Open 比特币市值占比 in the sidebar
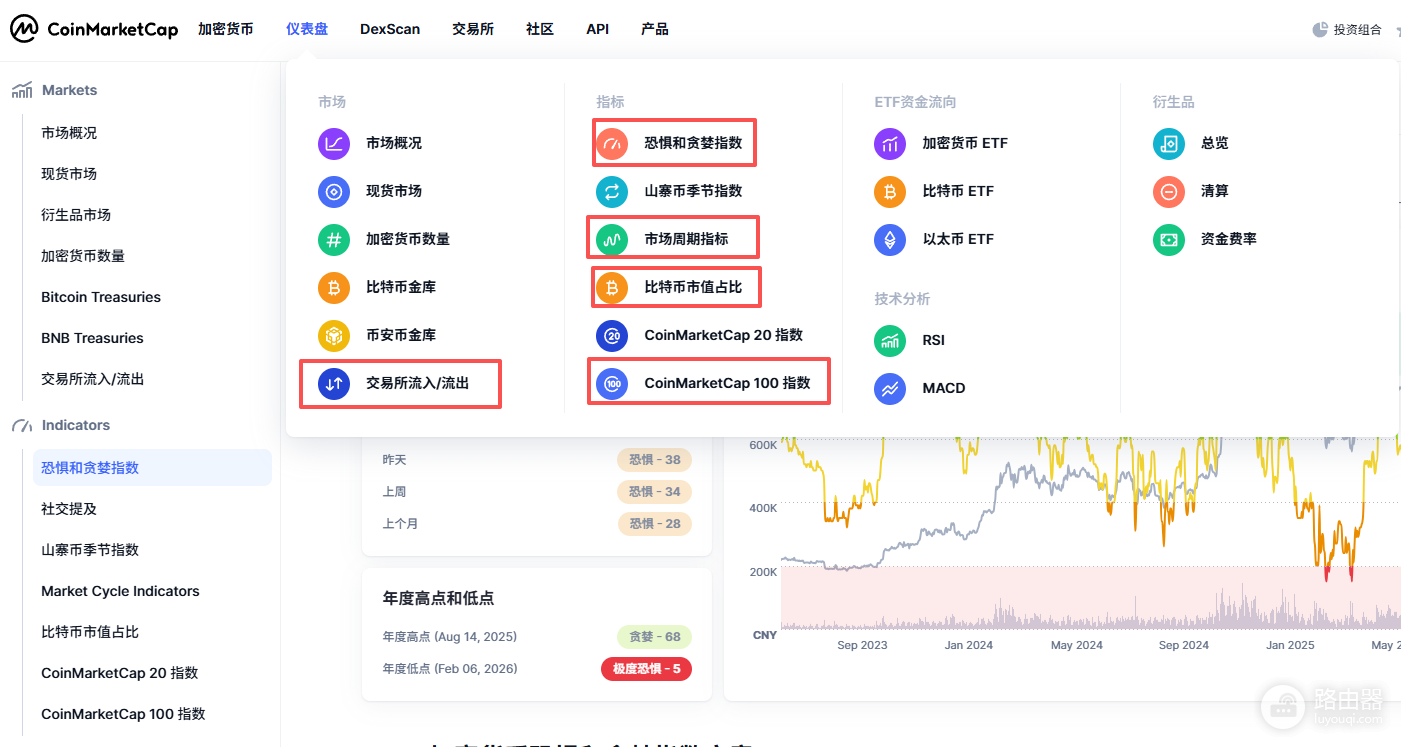The width and height of the screenshot is (1401, 747). (90, 632)
